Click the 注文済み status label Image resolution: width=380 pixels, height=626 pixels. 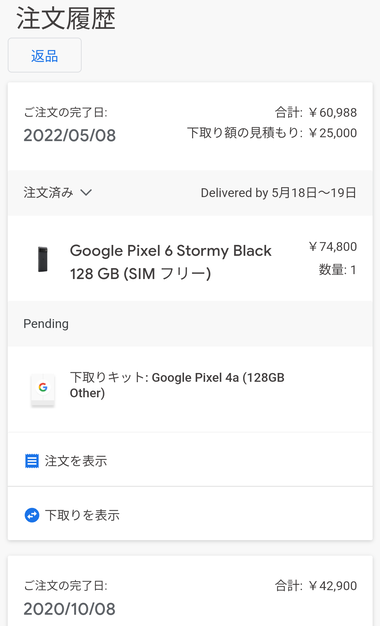(48, 193)
